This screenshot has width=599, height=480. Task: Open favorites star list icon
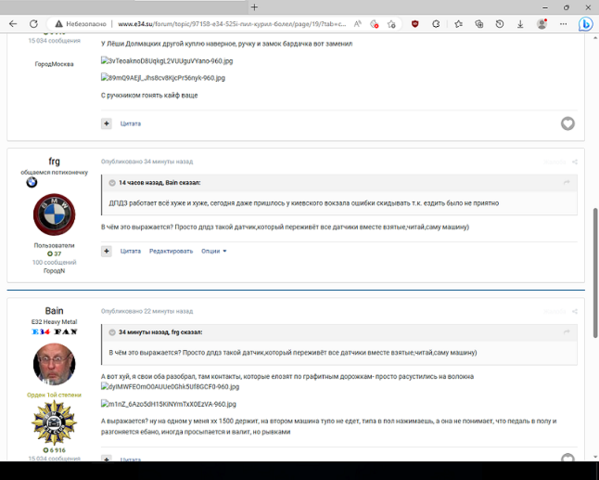(458, 24)
